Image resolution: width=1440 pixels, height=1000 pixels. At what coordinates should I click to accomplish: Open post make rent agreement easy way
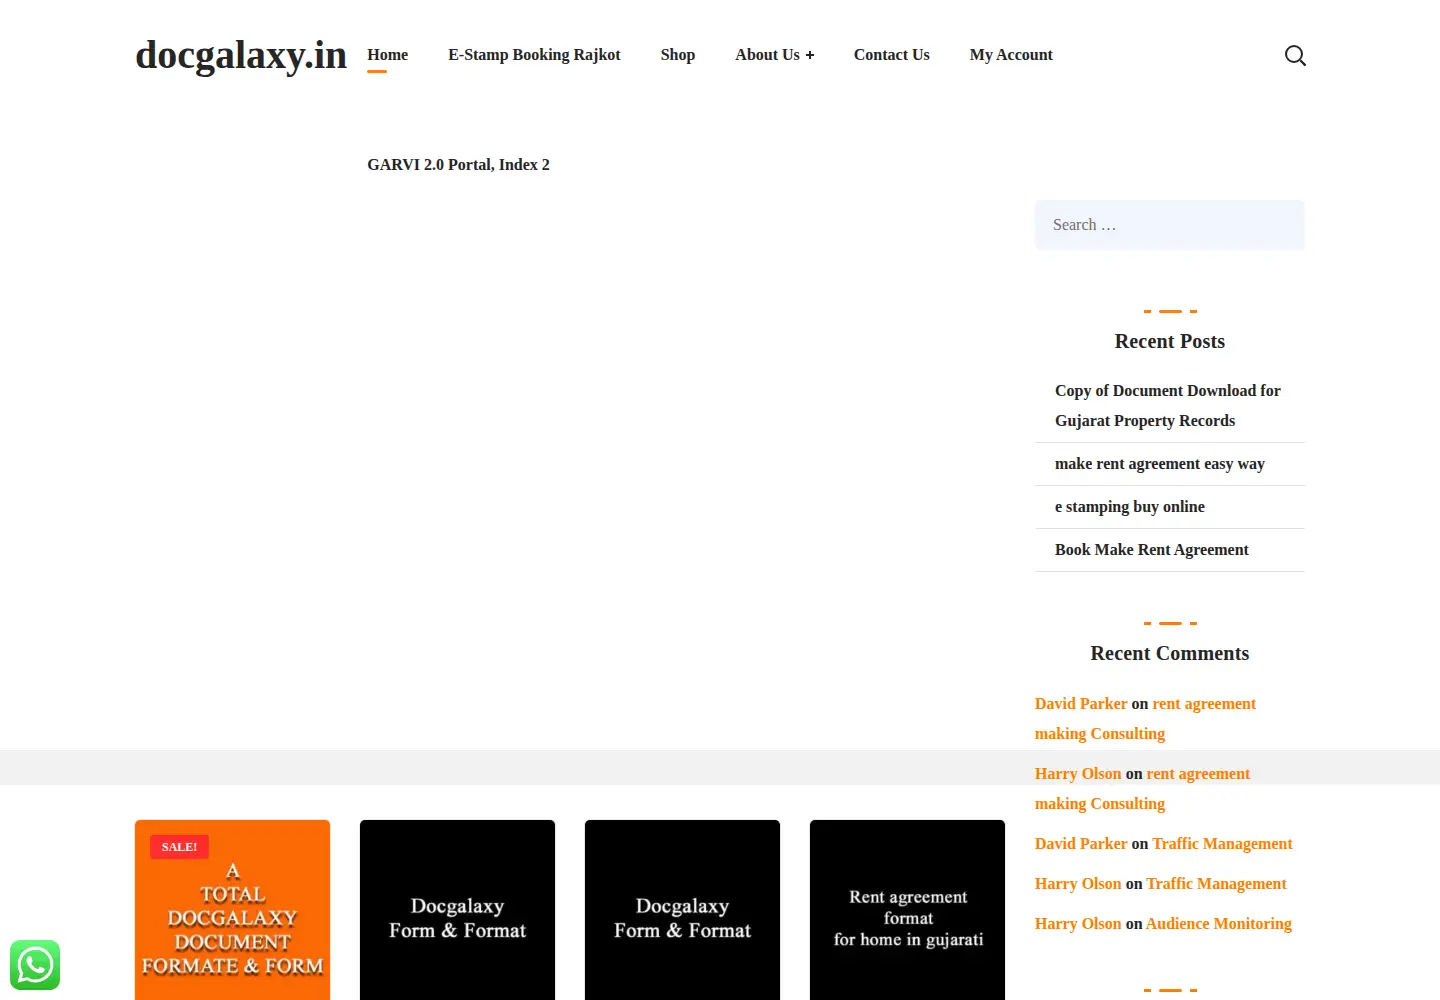1159,464
